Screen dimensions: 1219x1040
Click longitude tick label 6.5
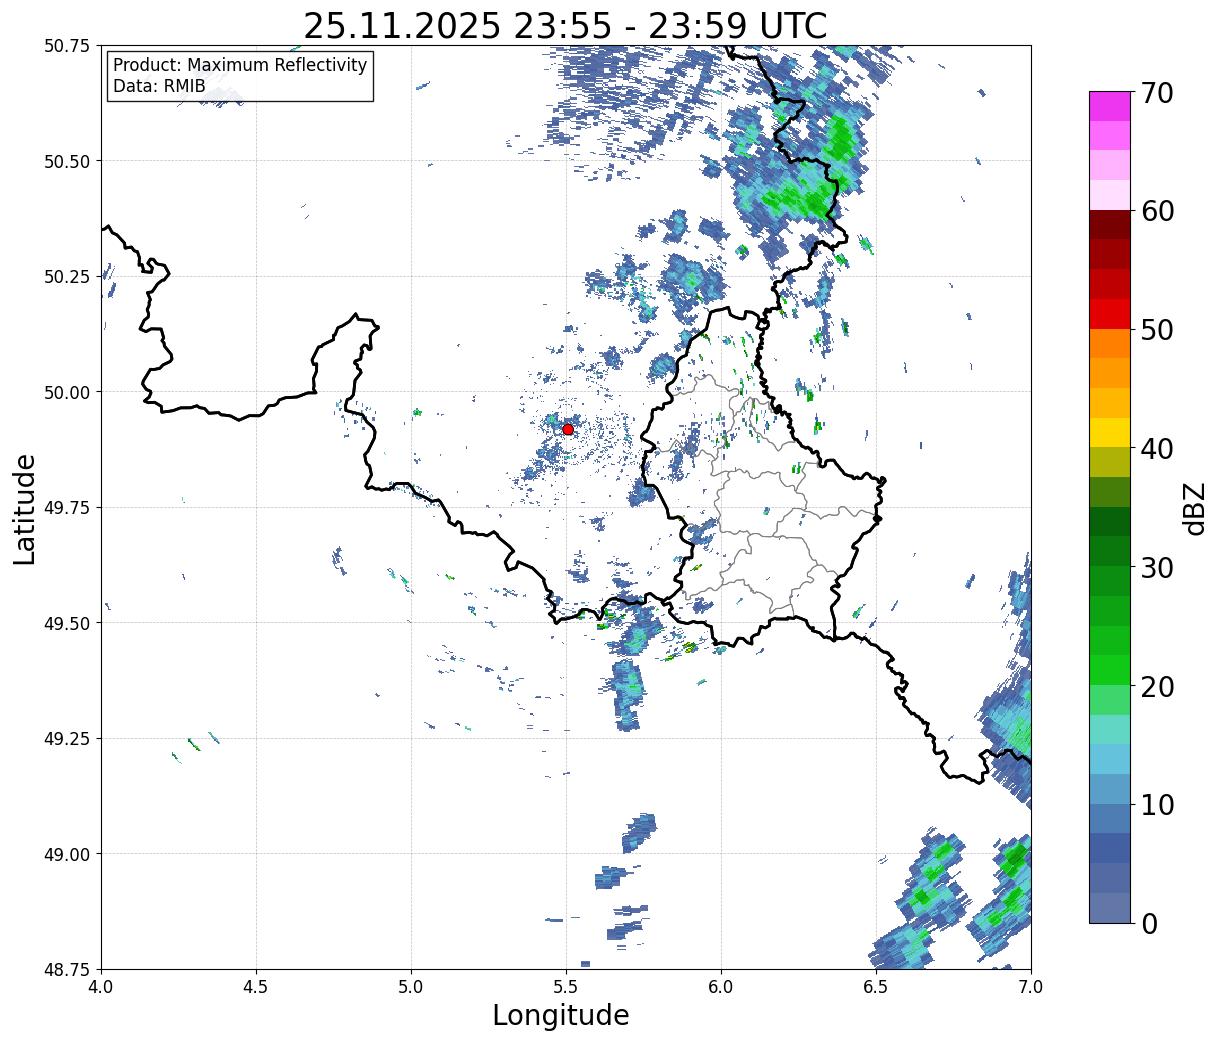876,987
